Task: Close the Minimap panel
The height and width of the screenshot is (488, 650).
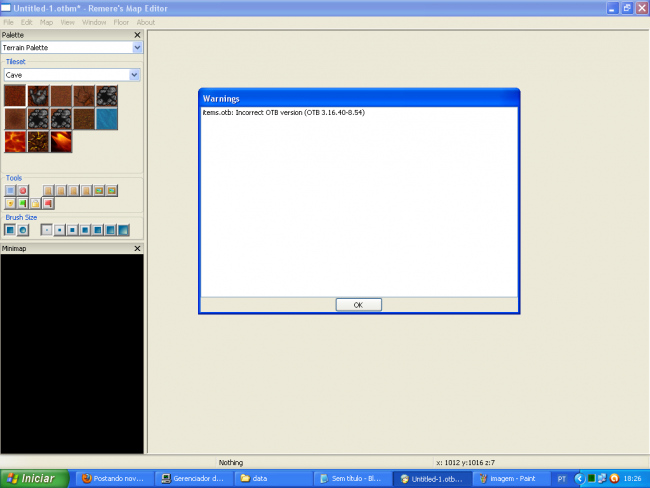Action: tap(138, 248)
